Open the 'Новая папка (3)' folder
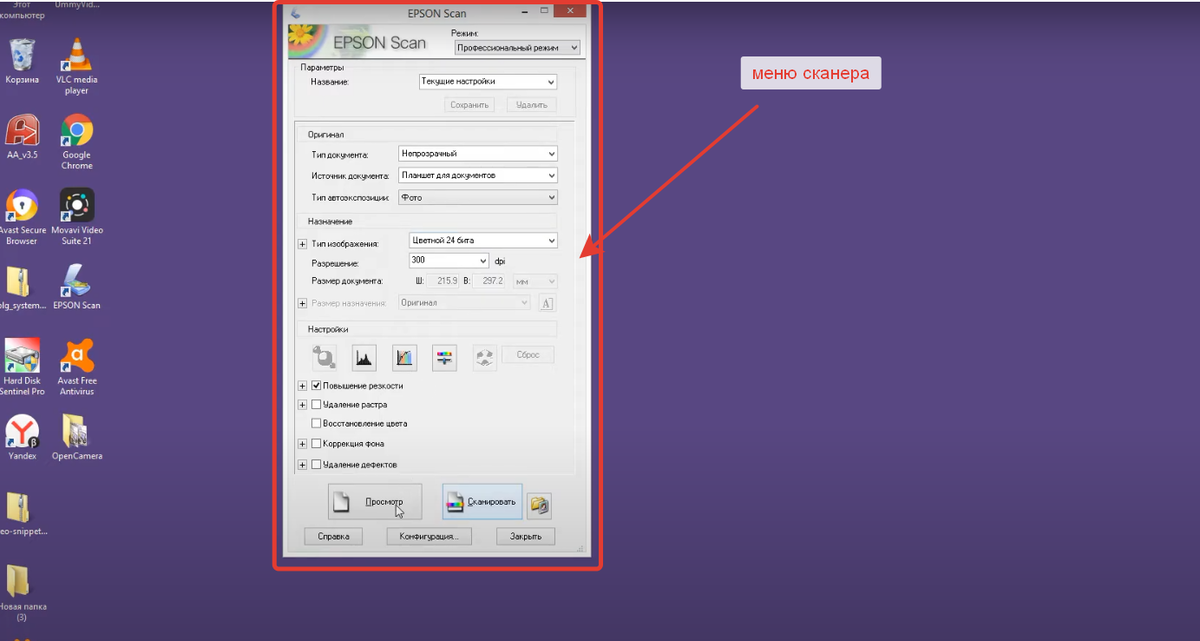 20,594
